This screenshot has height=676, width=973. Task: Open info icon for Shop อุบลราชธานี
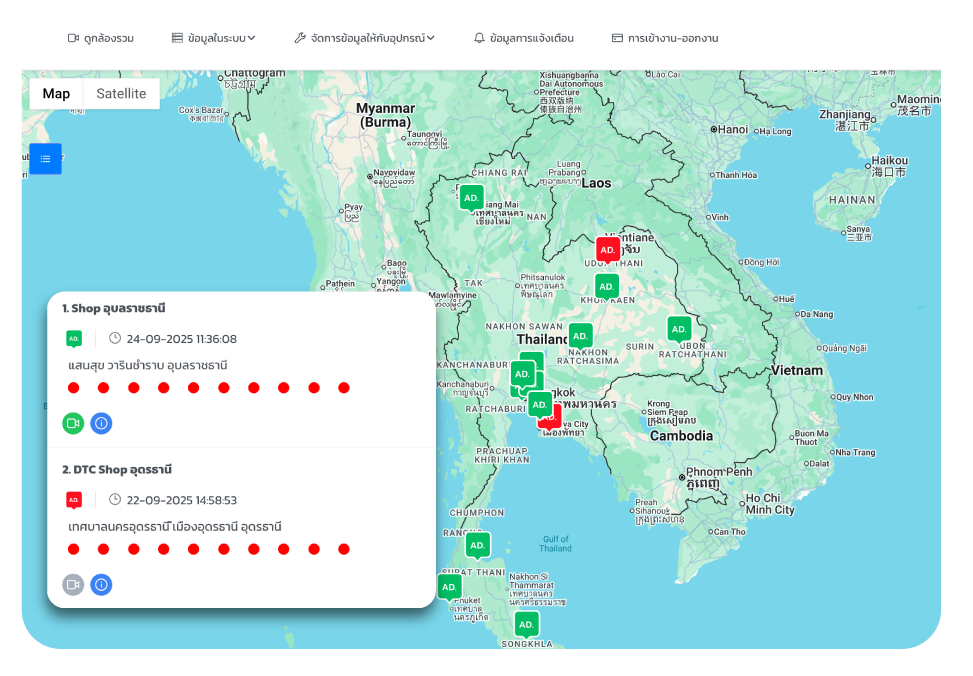pos(101,423)
